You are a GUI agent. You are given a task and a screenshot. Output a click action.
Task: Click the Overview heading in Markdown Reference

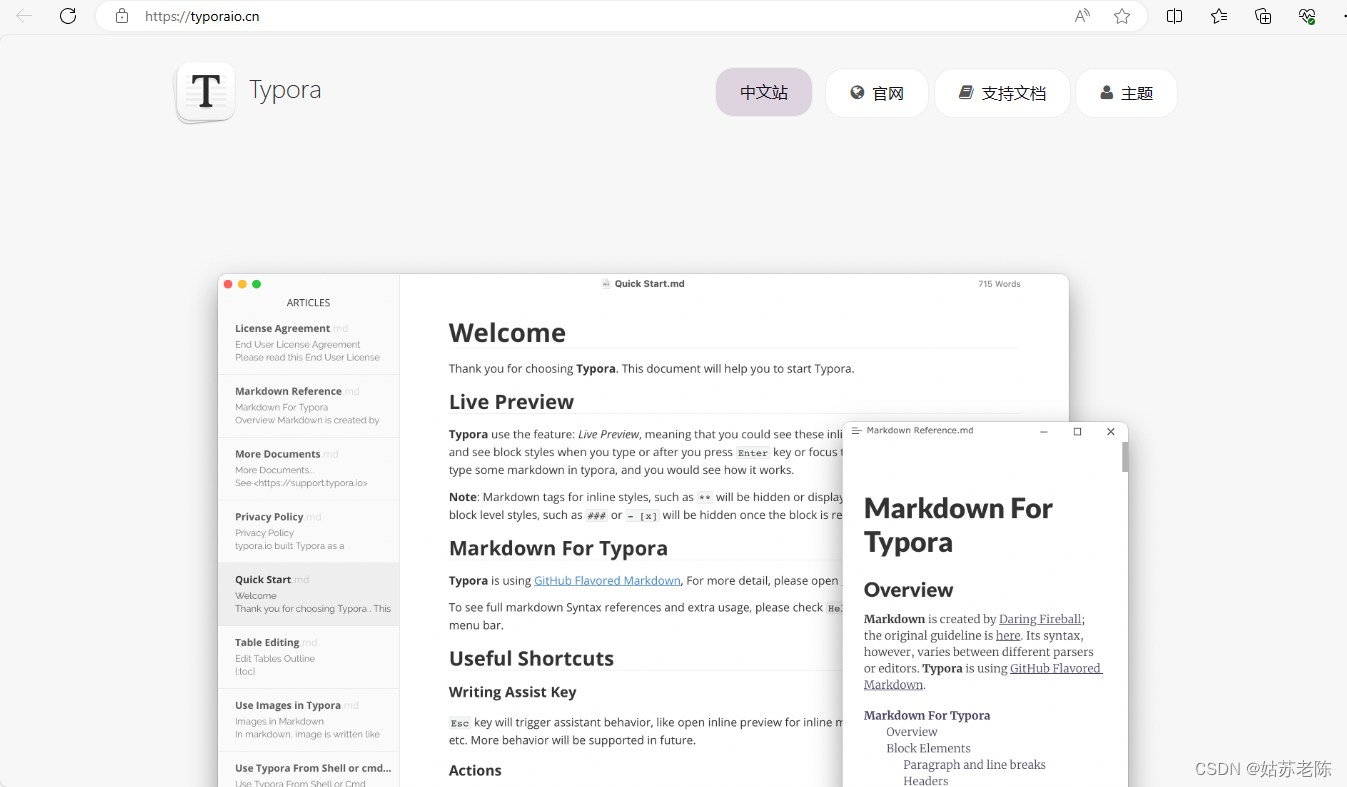[908, 590]
